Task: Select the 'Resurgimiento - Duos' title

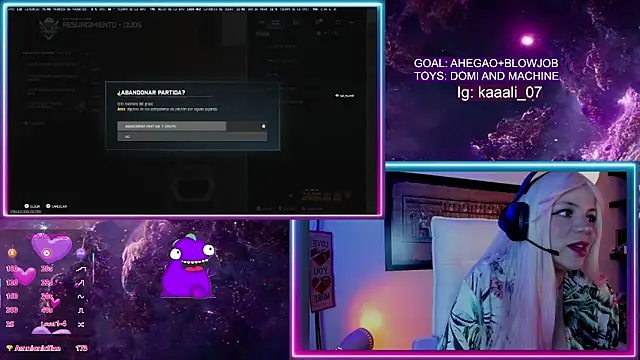Action: coord(102,25)
